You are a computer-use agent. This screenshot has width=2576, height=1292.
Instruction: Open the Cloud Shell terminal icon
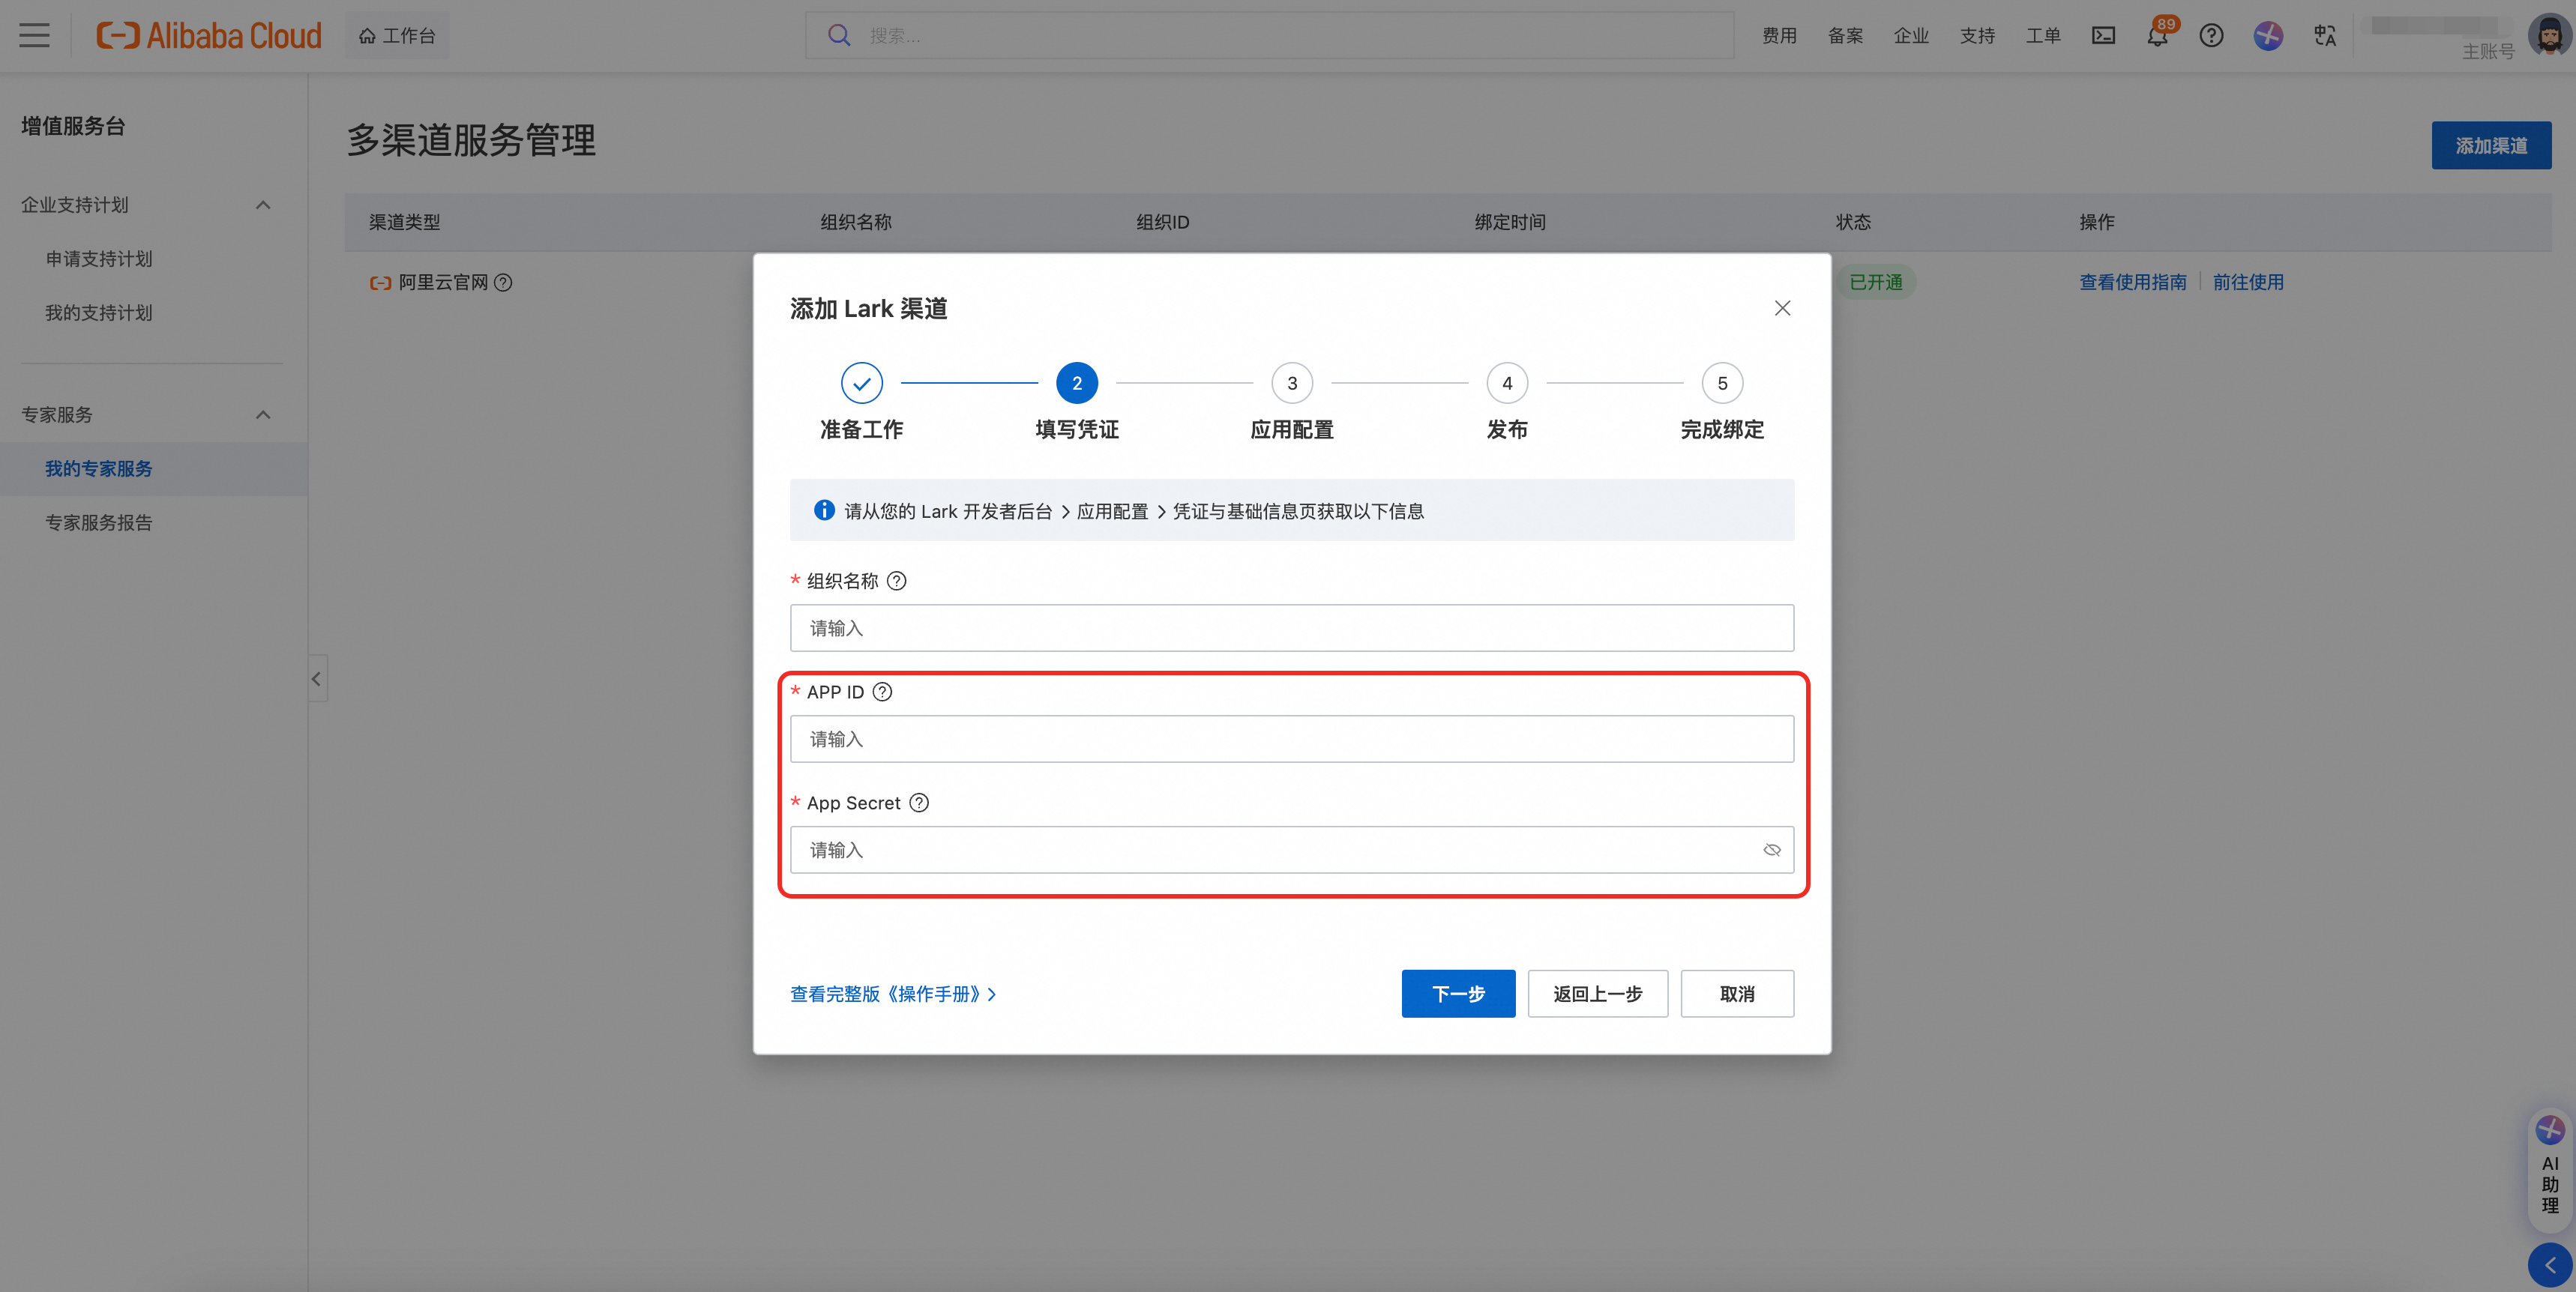2103,36
